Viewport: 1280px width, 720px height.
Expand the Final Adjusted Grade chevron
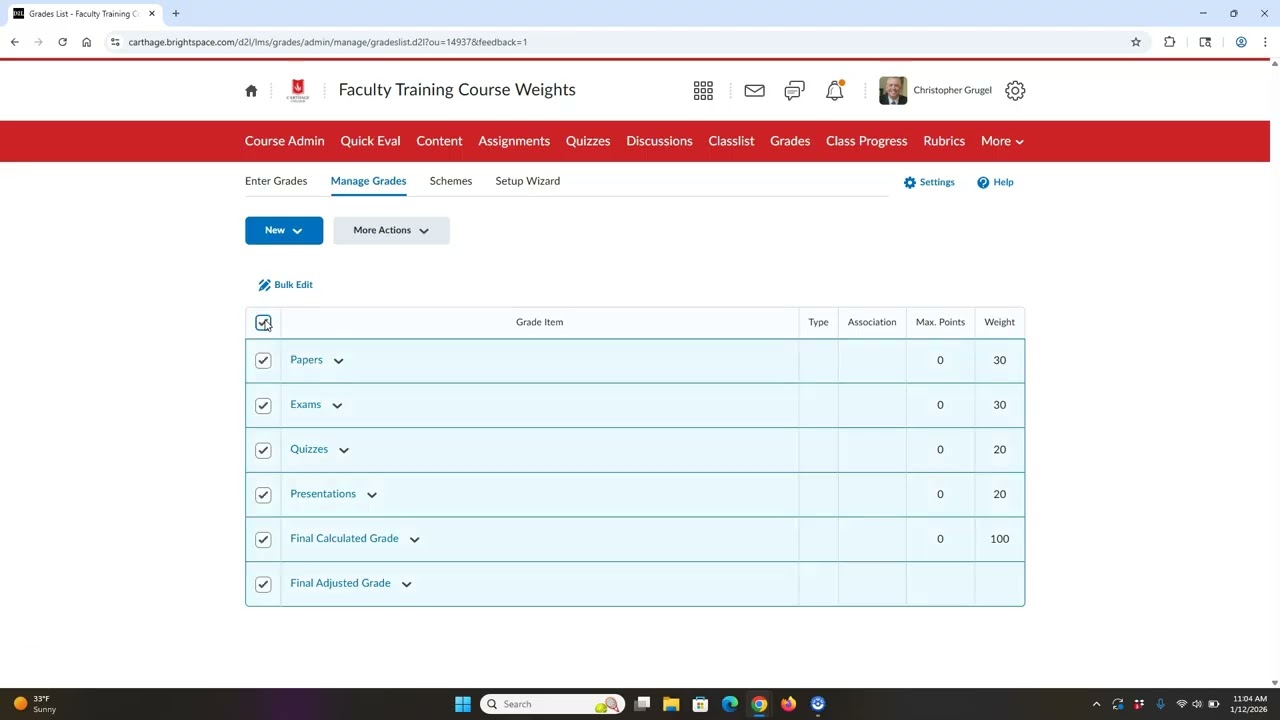tap(406, 584)
